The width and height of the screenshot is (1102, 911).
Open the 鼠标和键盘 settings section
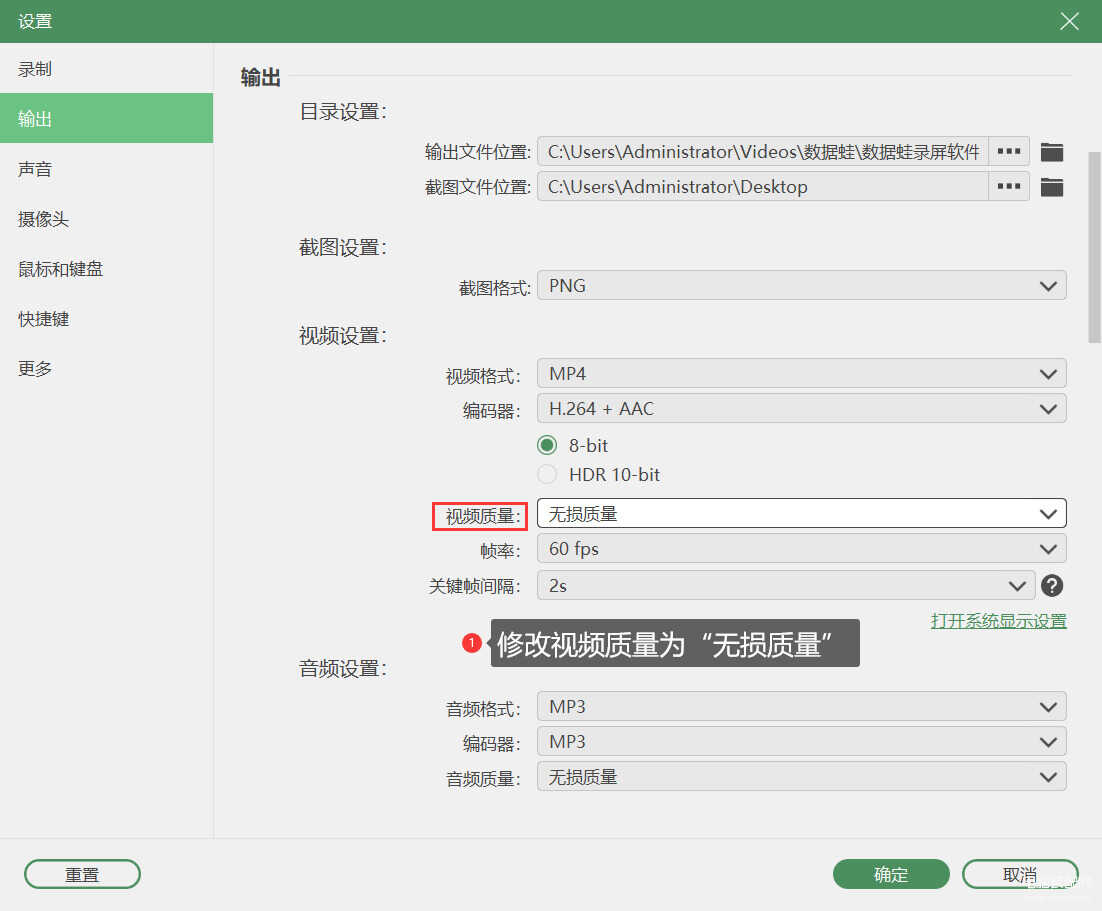[106, 269]
